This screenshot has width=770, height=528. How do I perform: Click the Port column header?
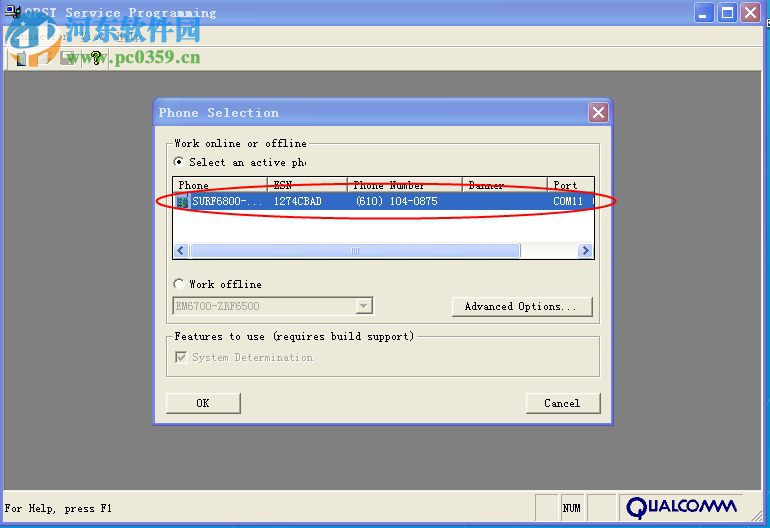(x=571, y=185)
